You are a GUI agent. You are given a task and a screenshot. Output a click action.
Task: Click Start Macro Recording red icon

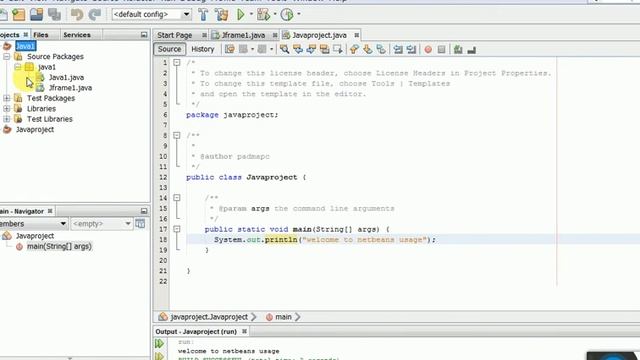pos(428,49)
